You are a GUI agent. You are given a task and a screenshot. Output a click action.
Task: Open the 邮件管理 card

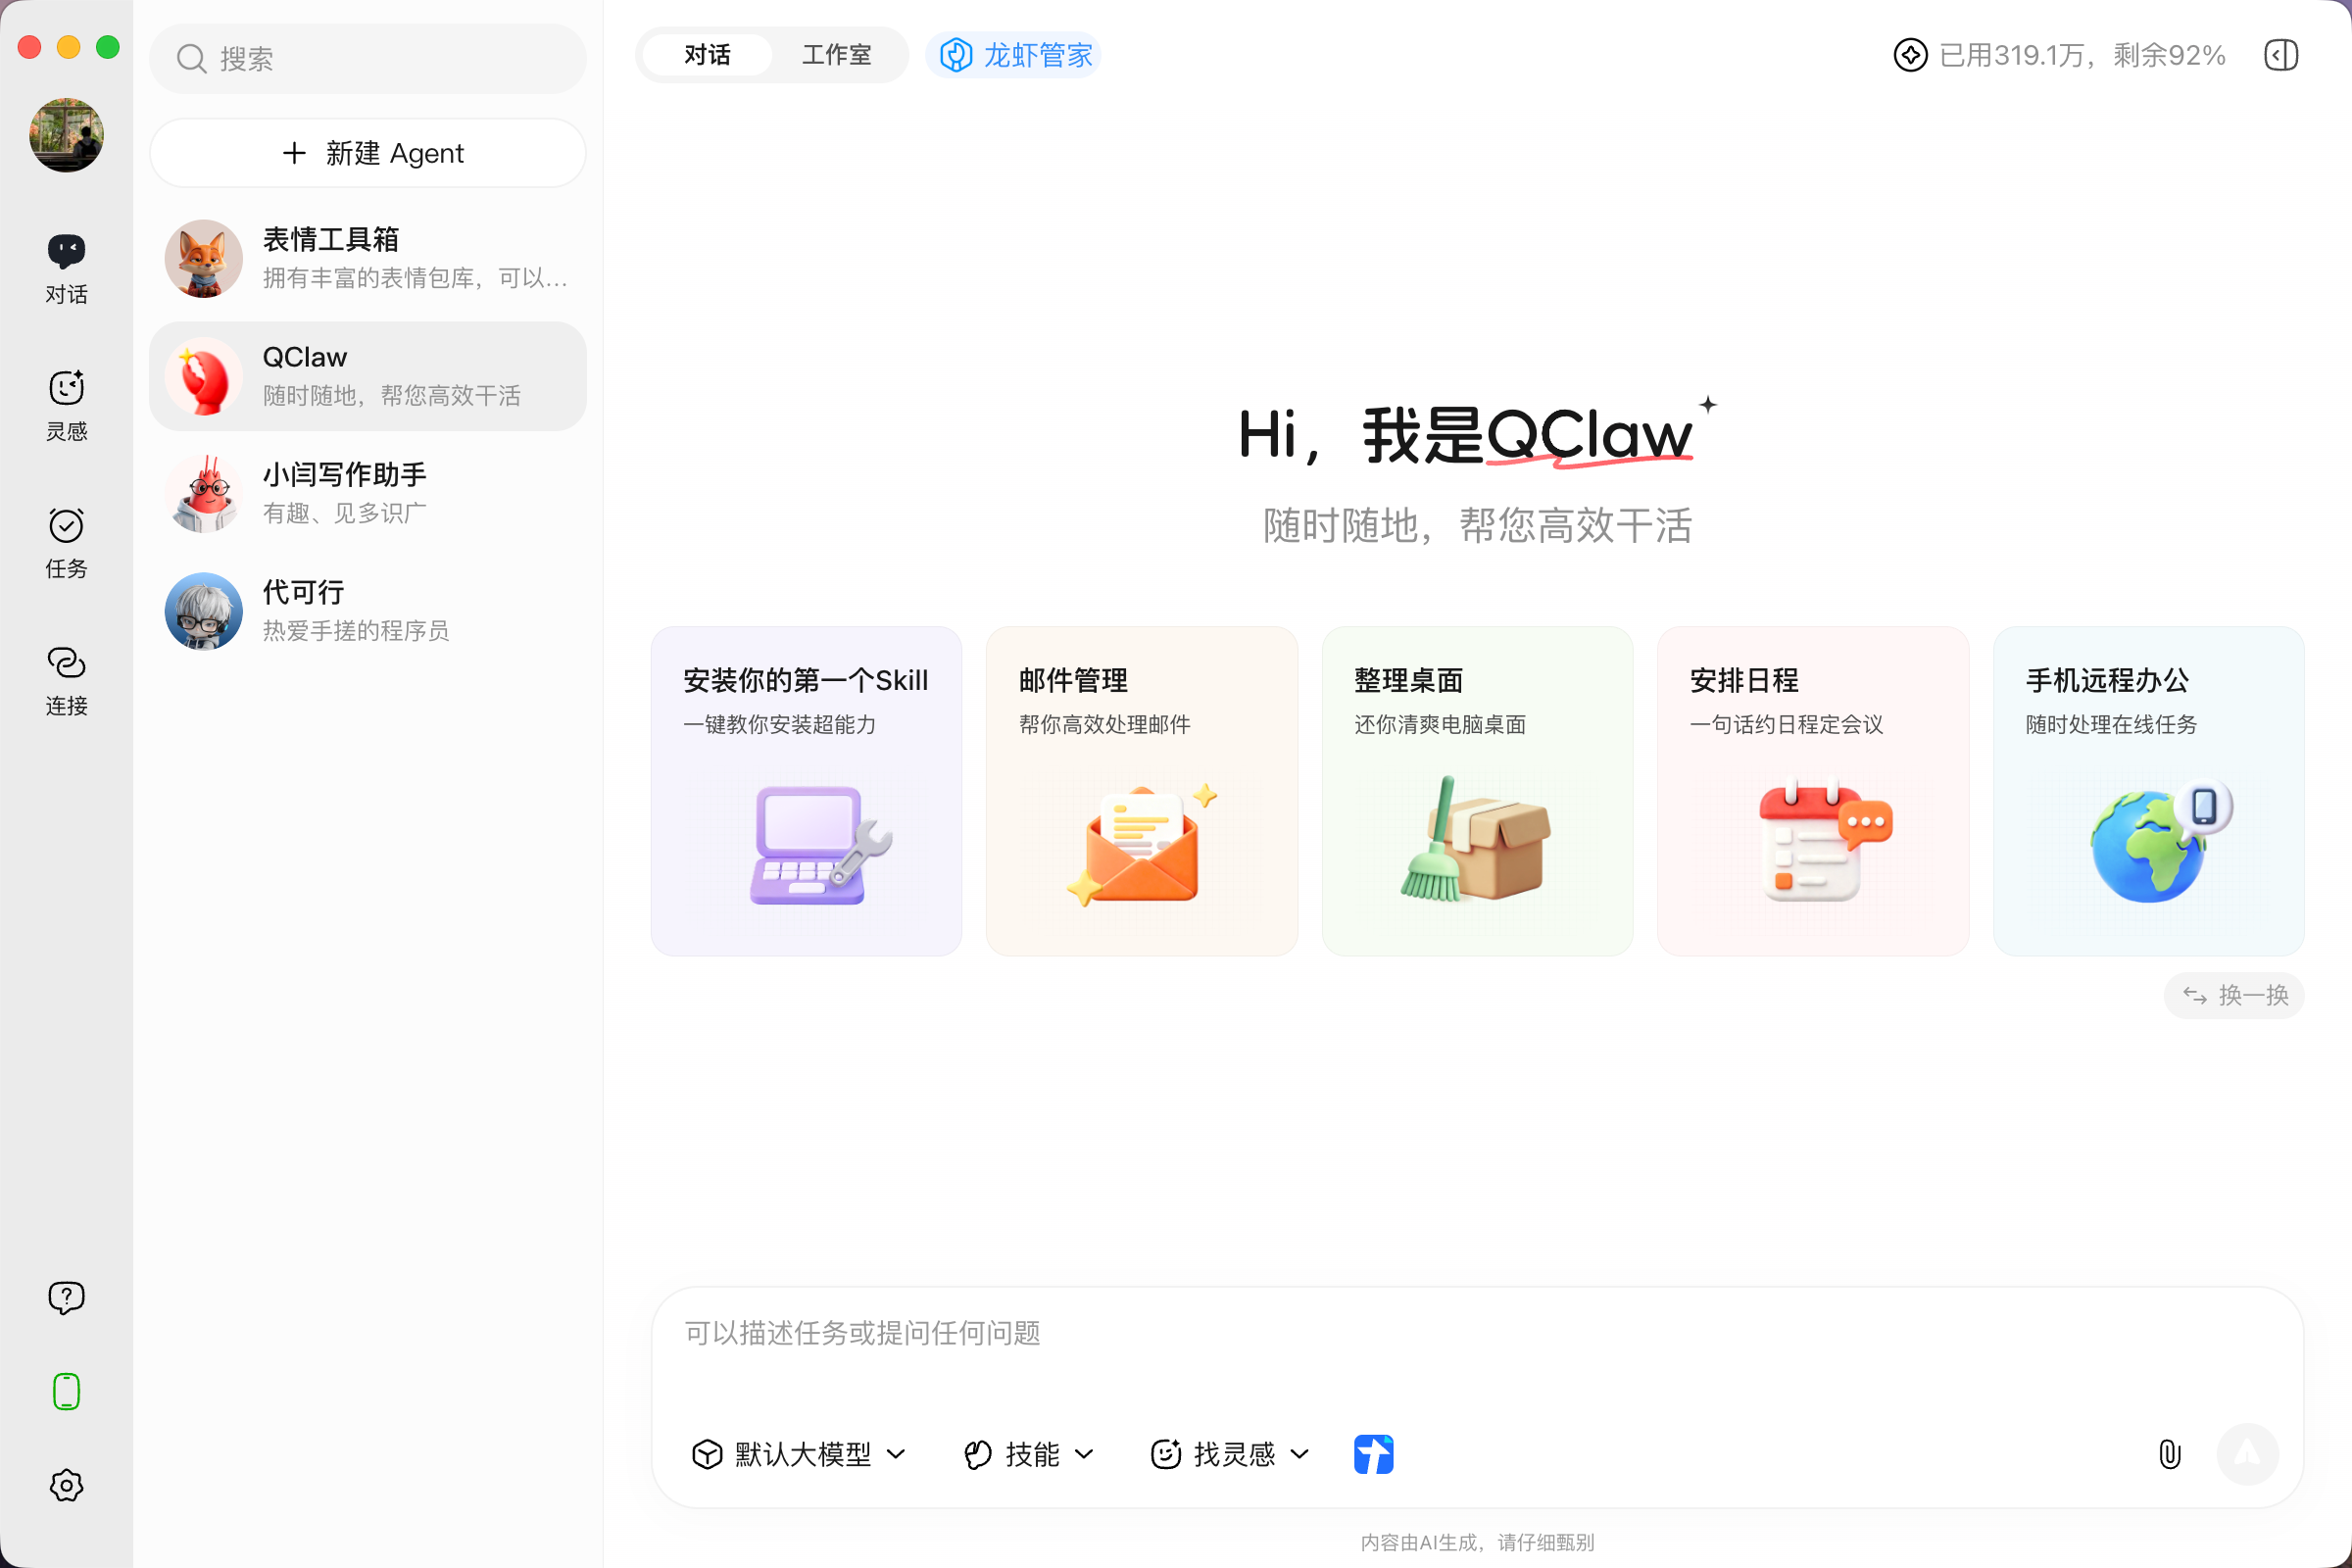point(1141,790)
